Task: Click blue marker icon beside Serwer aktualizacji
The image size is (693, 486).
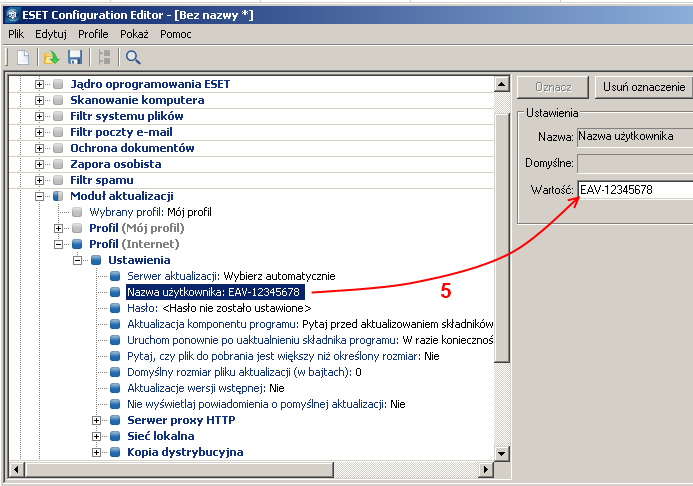Action: 116,276
